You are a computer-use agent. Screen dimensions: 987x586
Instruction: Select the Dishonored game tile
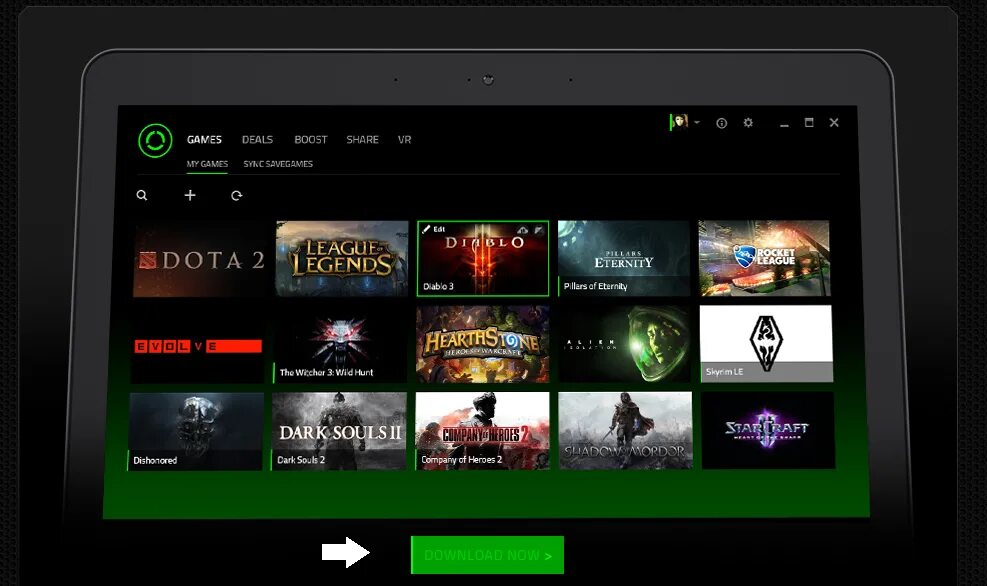click(x=196, y=432)
